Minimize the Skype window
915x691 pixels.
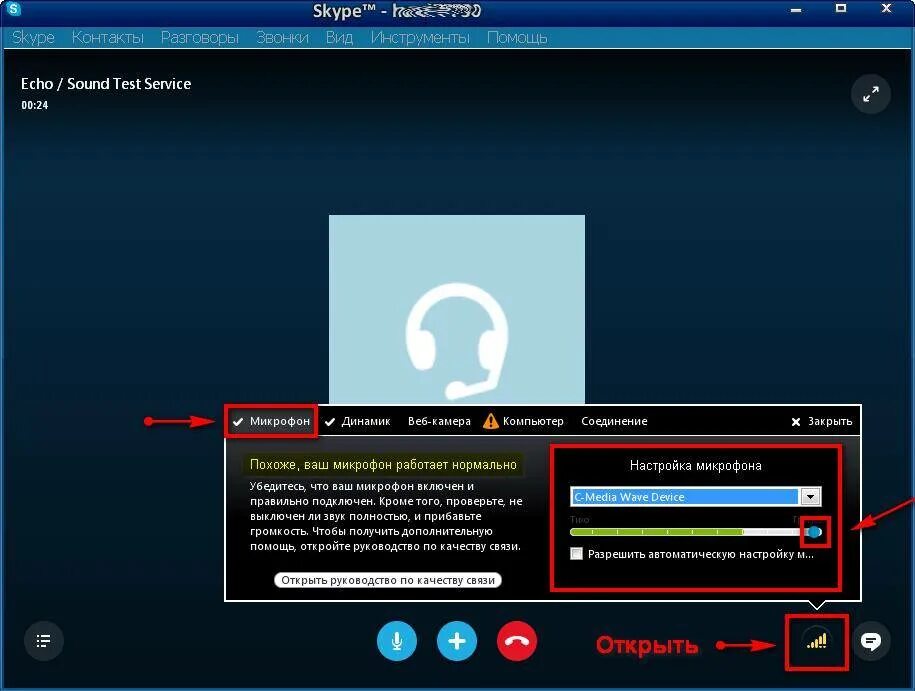(x=796, y=9)
